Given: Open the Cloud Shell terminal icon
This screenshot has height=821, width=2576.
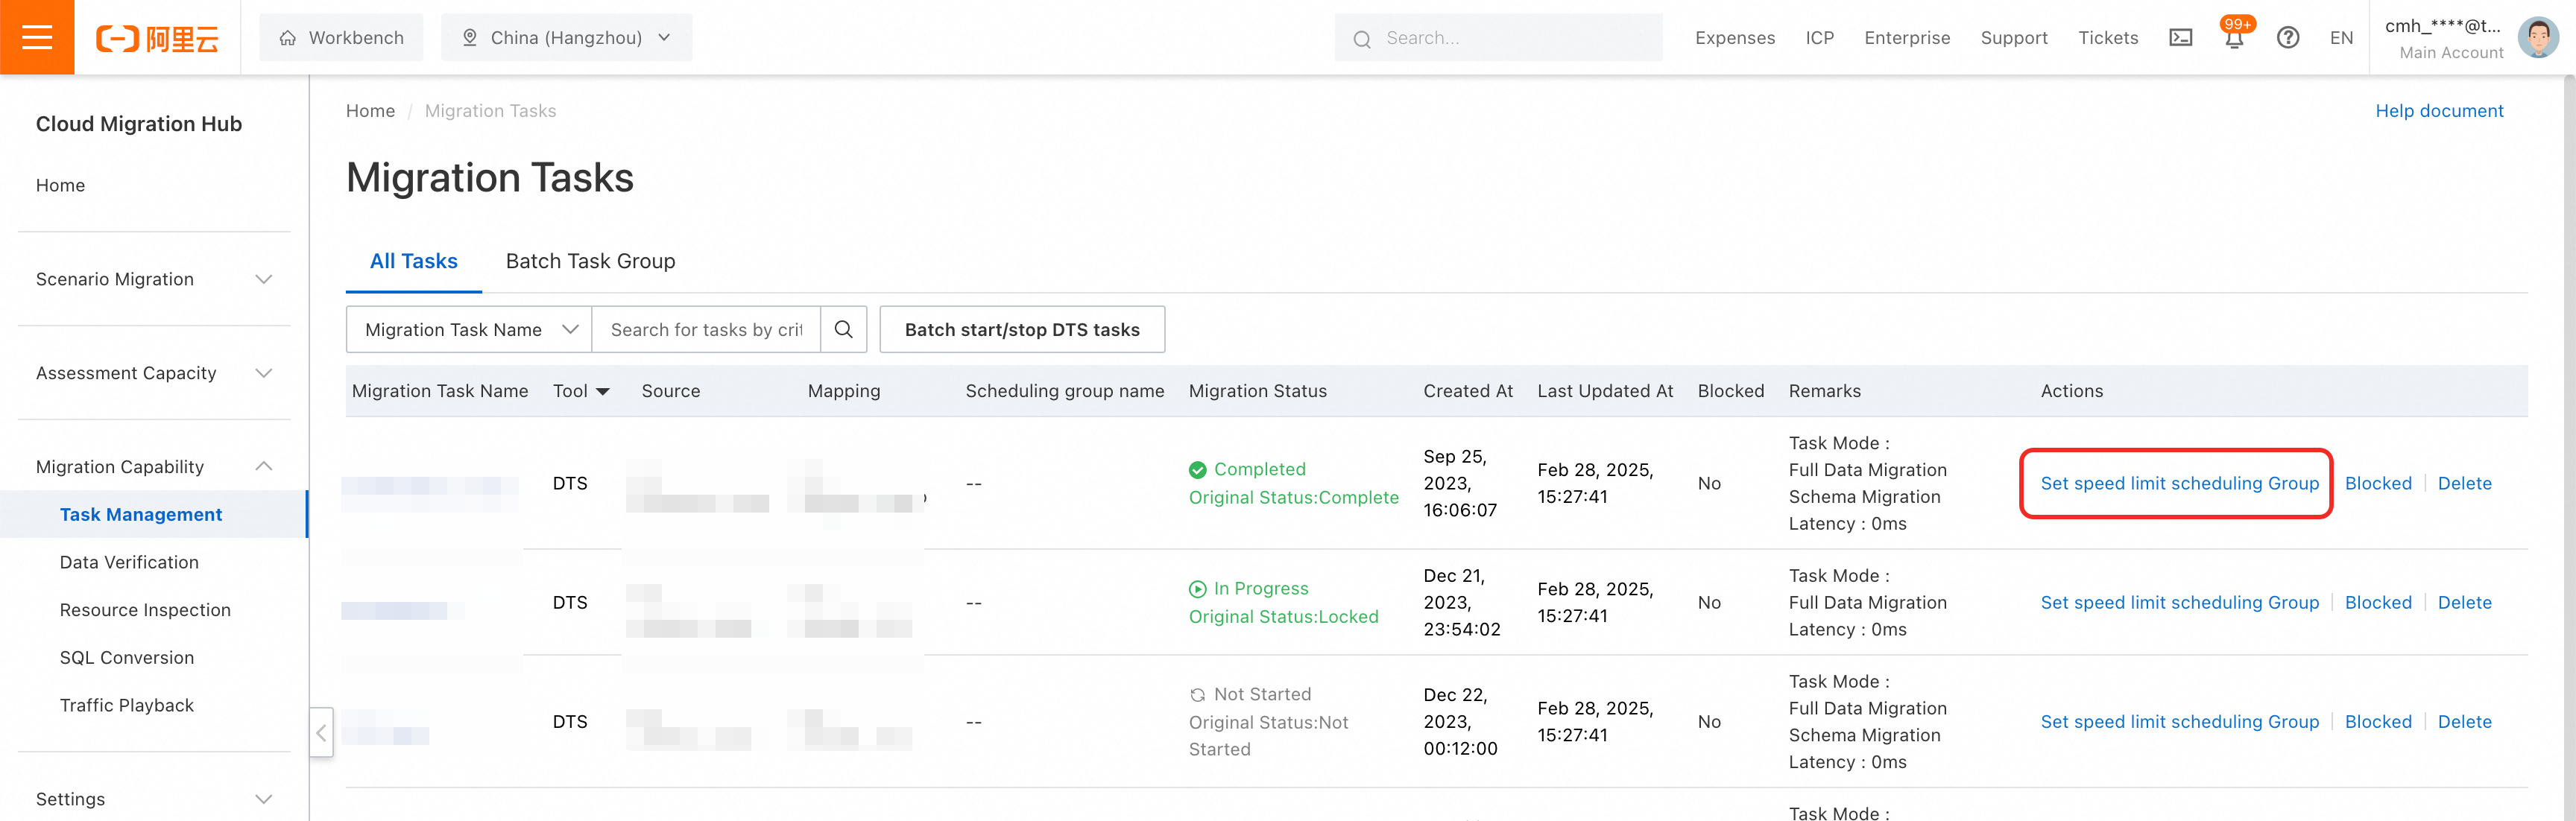Looking at the screenshot, I should [2180, 38].
